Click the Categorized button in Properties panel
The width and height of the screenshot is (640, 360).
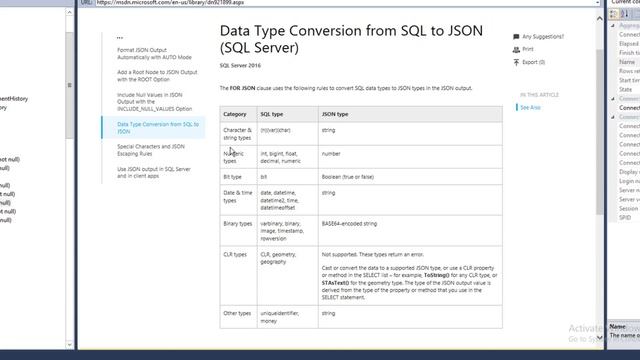pos(613,14)
